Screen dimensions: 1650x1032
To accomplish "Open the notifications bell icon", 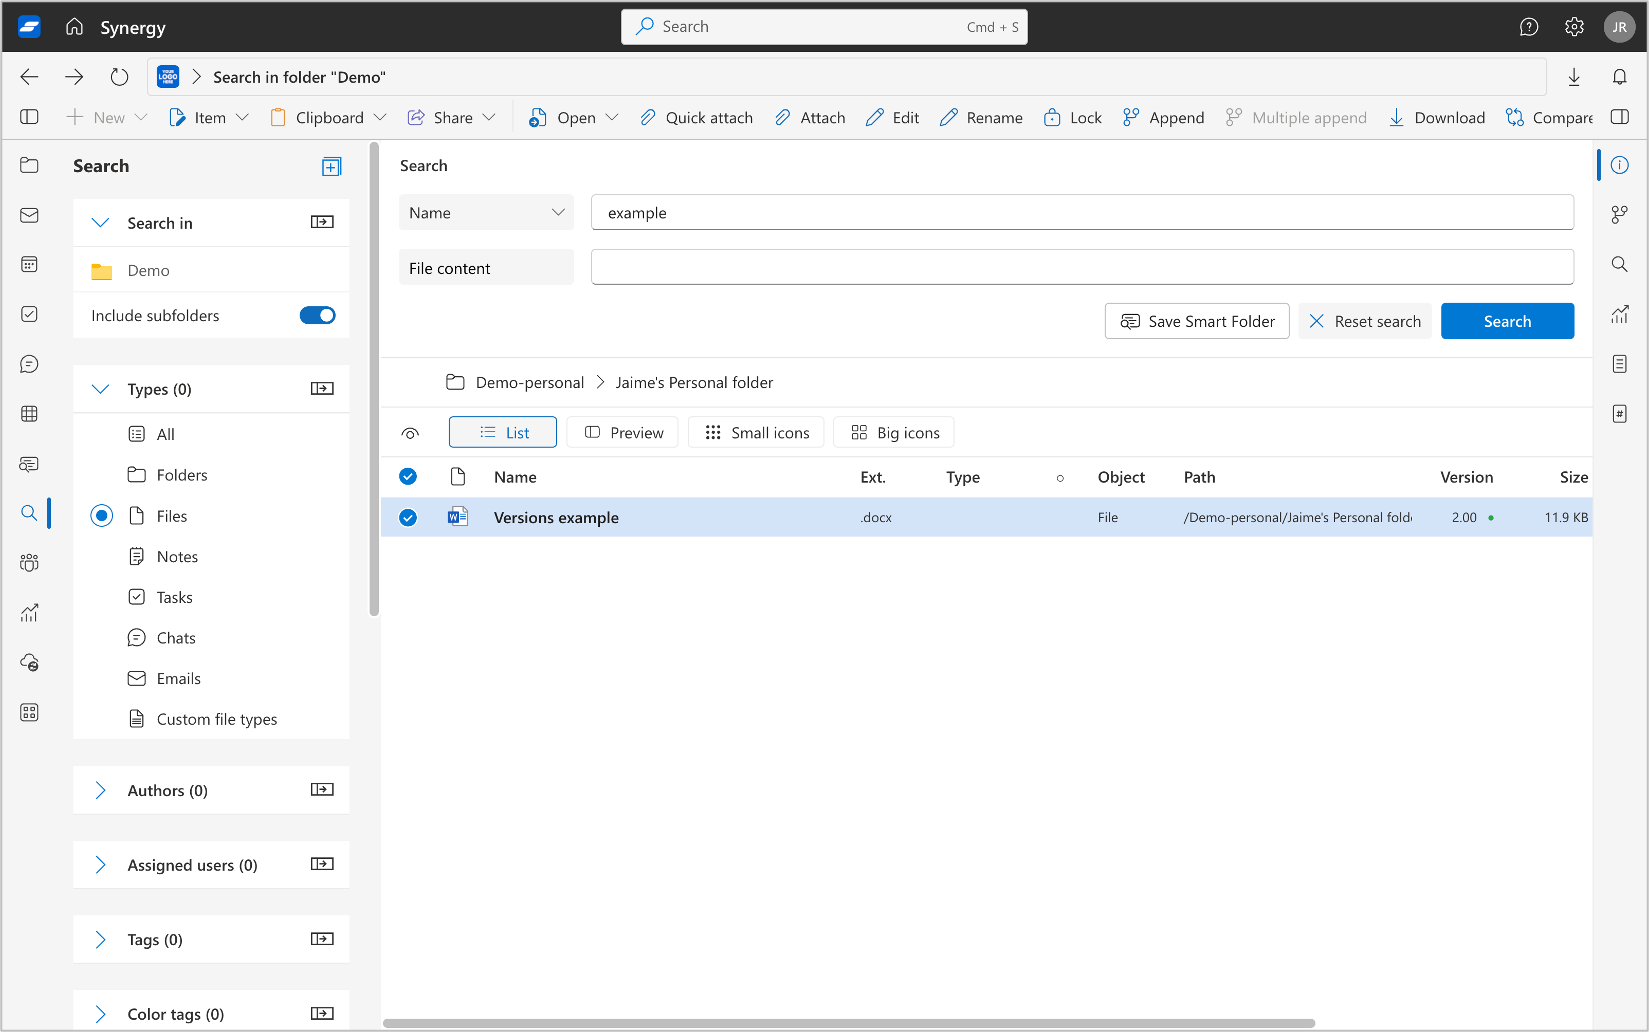I will click(x=1619, y=77).
